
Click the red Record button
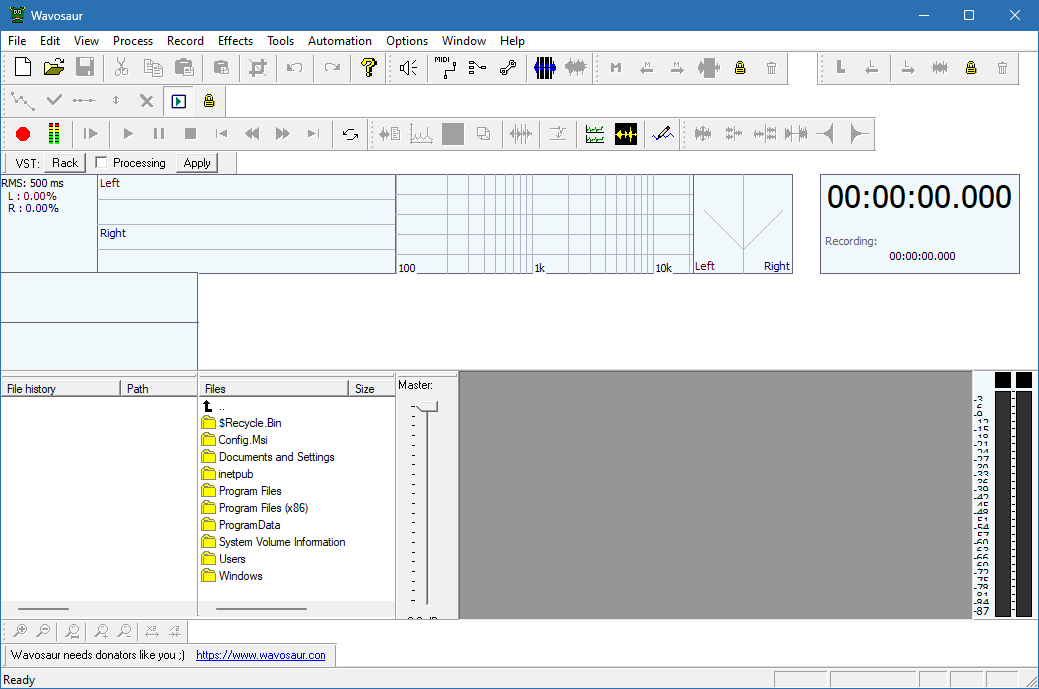[23, 134]
